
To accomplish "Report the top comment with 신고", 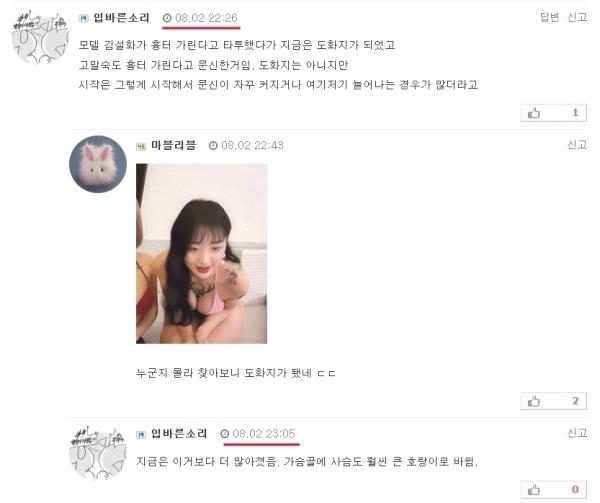I will 577,17.
